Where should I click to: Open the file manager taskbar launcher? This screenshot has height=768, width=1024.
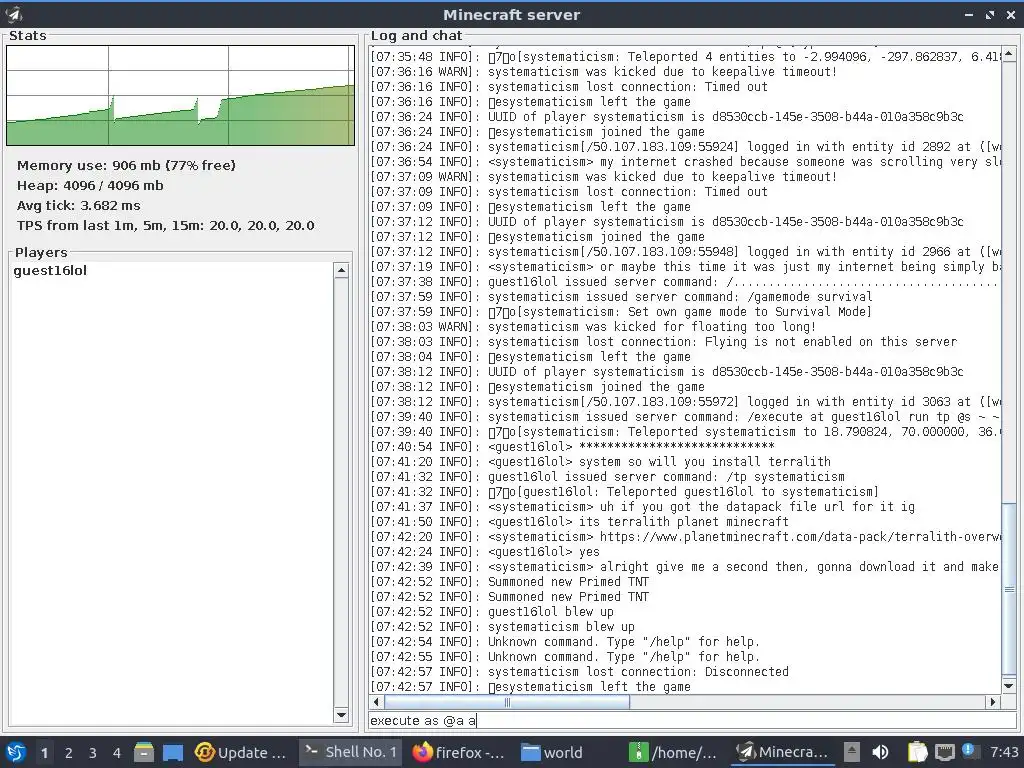[144, 753]
